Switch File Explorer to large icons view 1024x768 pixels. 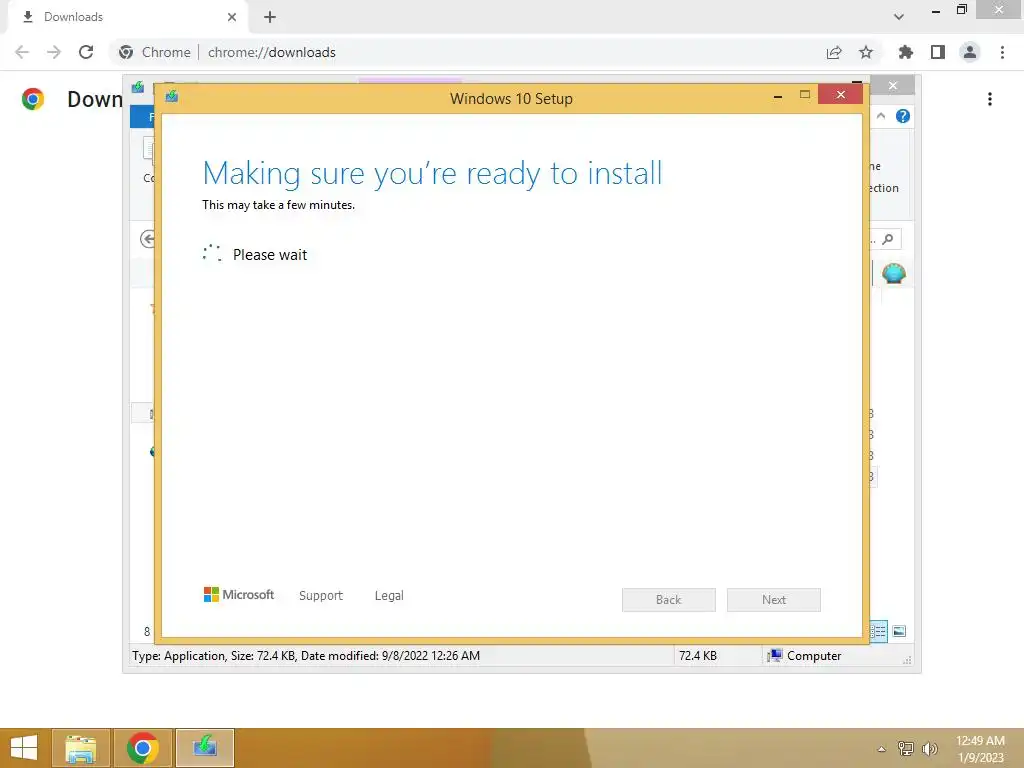click(899, 631)
